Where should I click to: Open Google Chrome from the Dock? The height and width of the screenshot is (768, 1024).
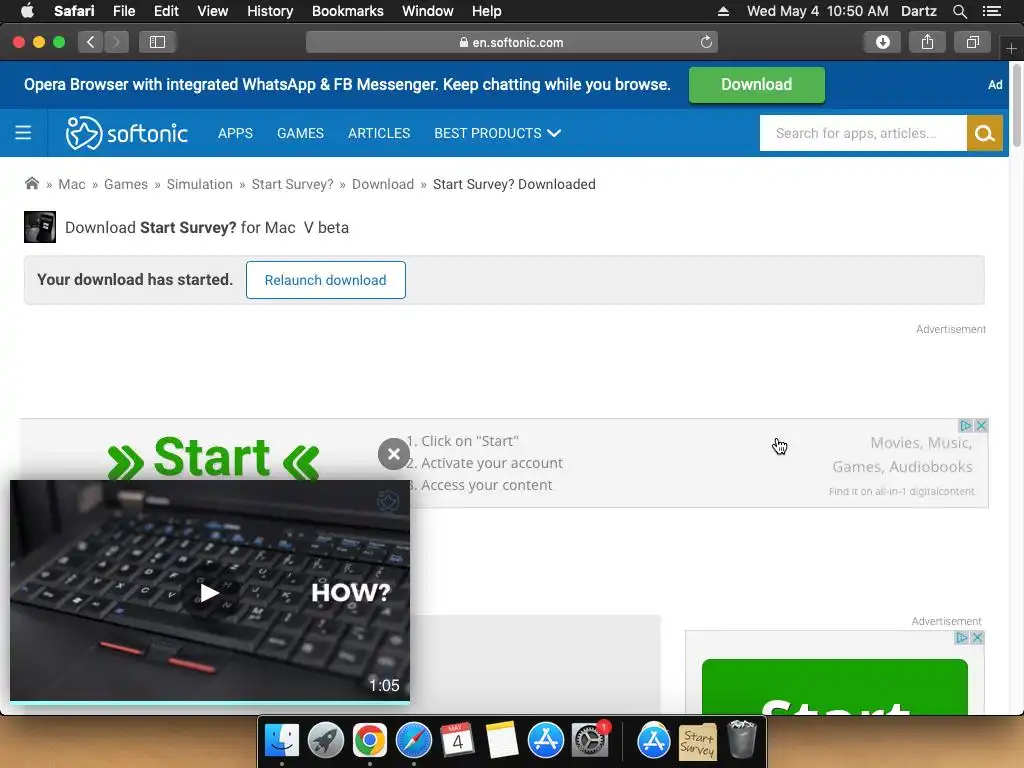(370, 741)
